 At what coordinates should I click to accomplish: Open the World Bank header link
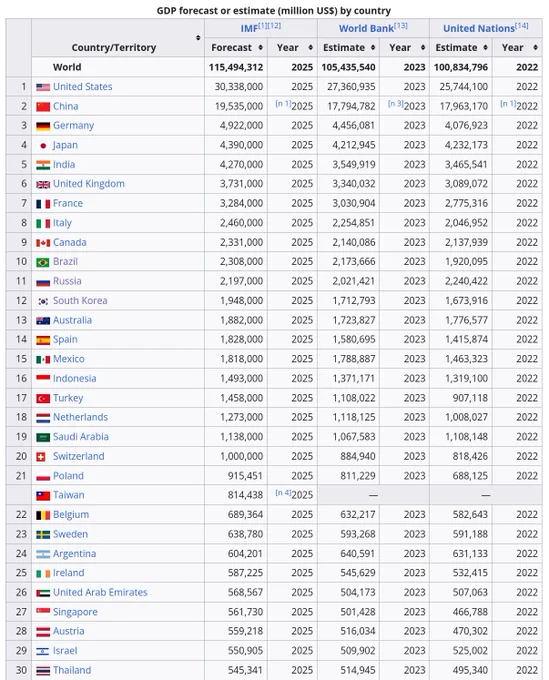pyautogui.click(x=366, y=29)
